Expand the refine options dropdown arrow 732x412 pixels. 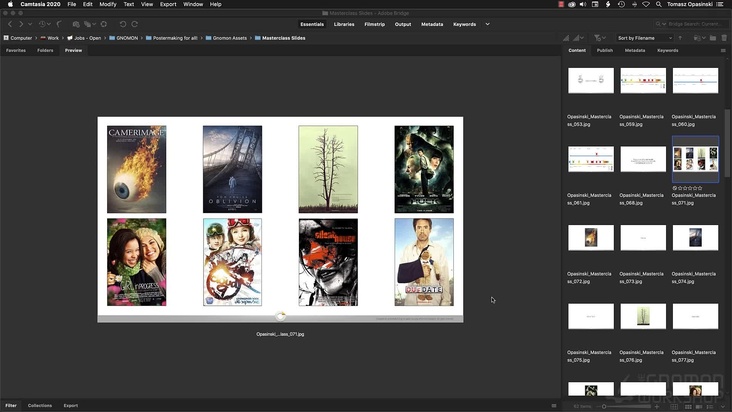coord(94,24)
